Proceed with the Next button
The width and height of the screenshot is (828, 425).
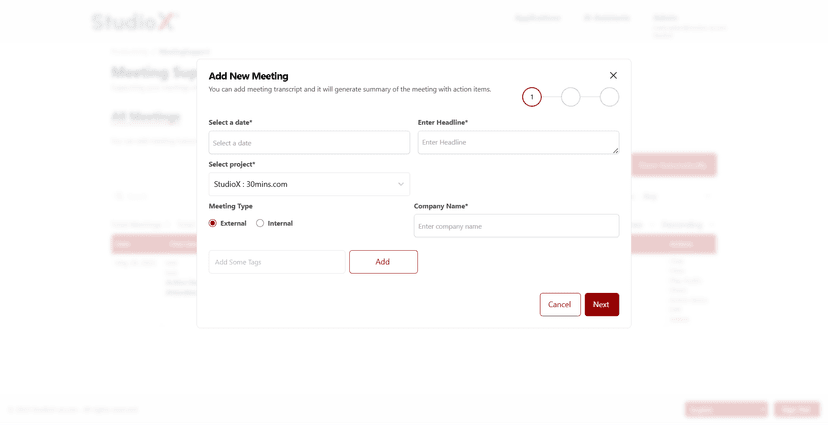tap(601, 304)
